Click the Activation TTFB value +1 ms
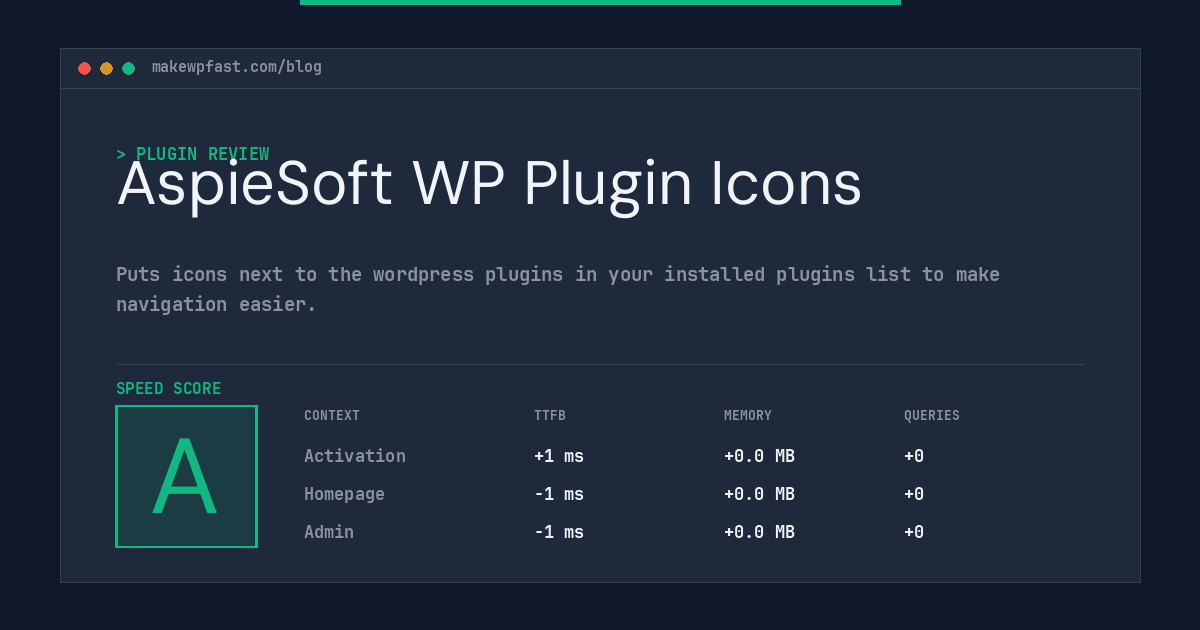The height and width of the screenshot is (630, 1200). 559,456
